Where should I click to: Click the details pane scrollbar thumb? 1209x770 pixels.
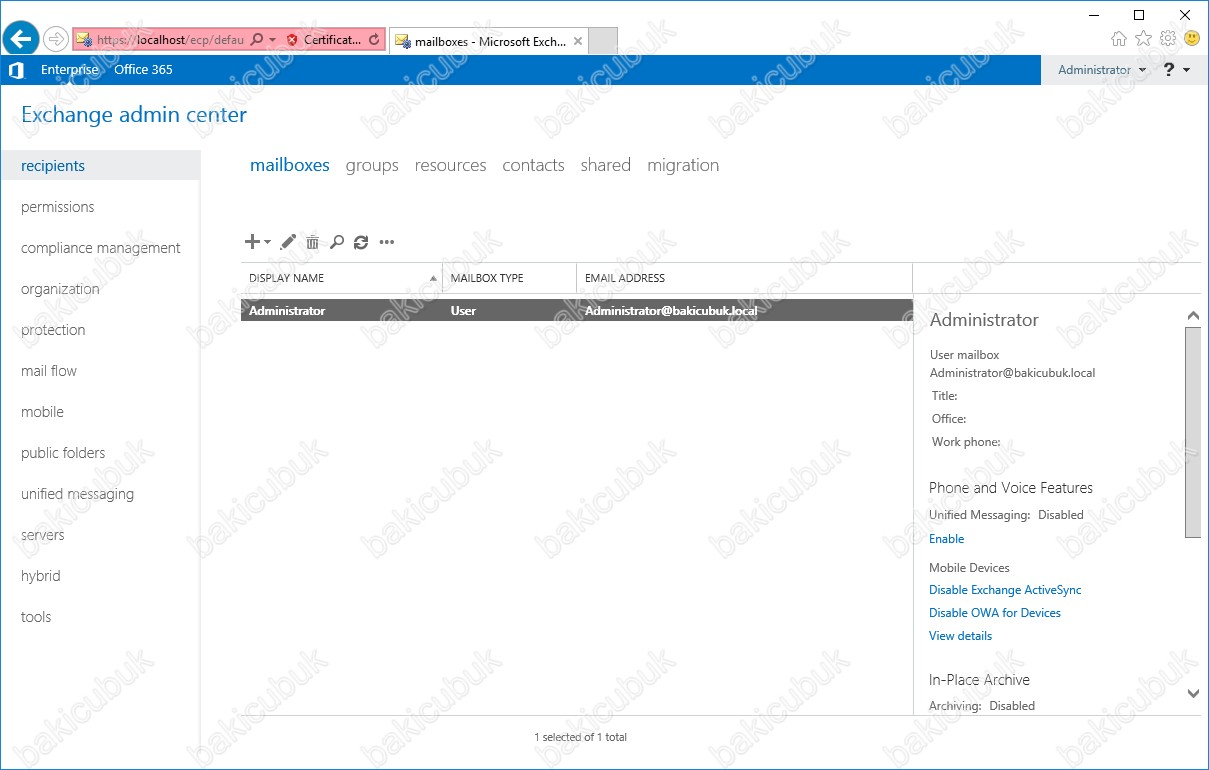[x=1193, y=432]
